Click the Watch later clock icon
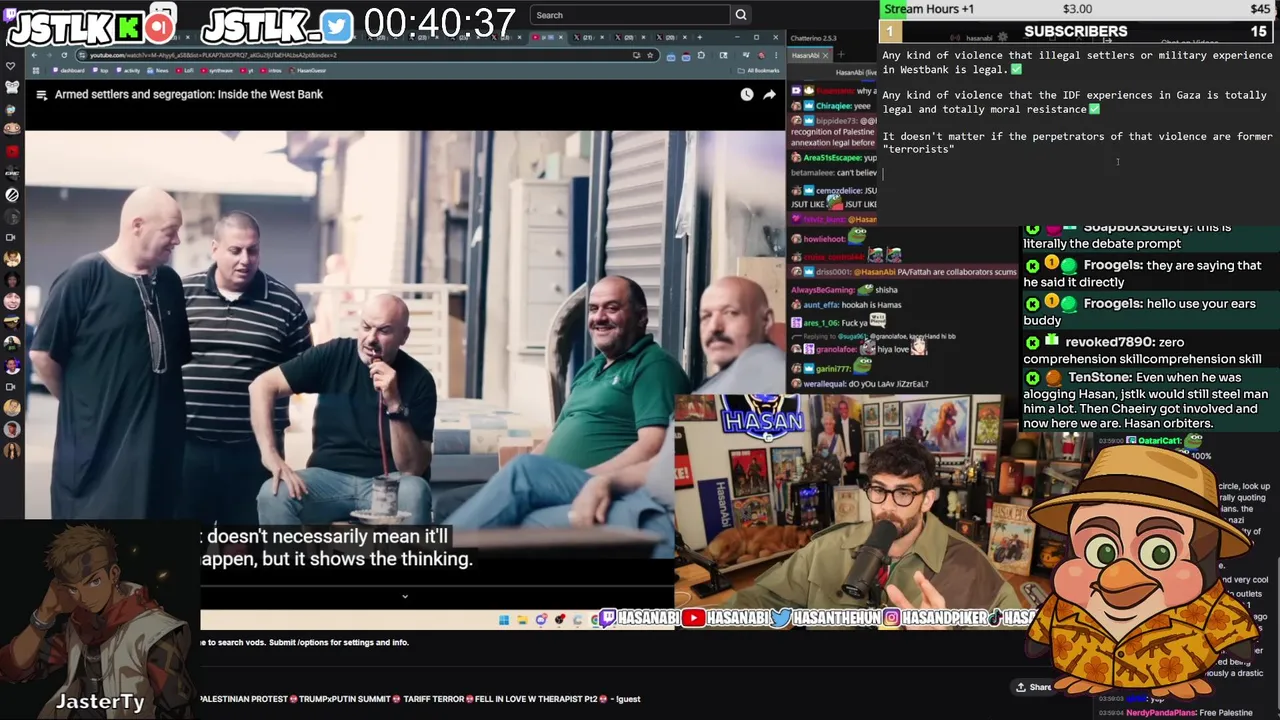 747,95
